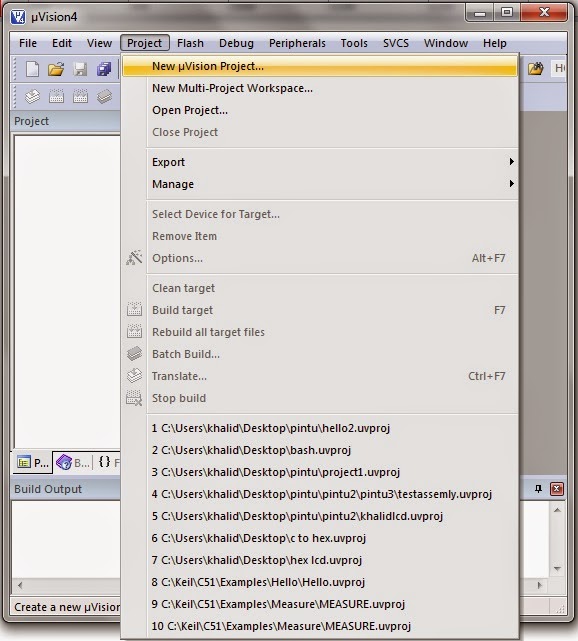578x641 pixels.
Task: Minimize the µVision4 window
Action: coord(480,13)
